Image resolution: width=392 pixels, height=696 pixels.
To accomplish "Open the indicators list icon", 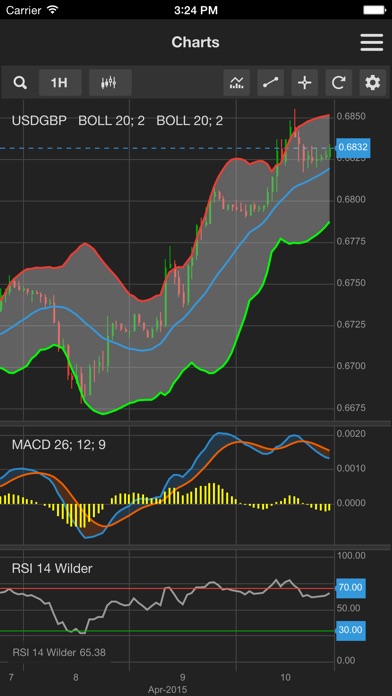I will tap(237, 83).
